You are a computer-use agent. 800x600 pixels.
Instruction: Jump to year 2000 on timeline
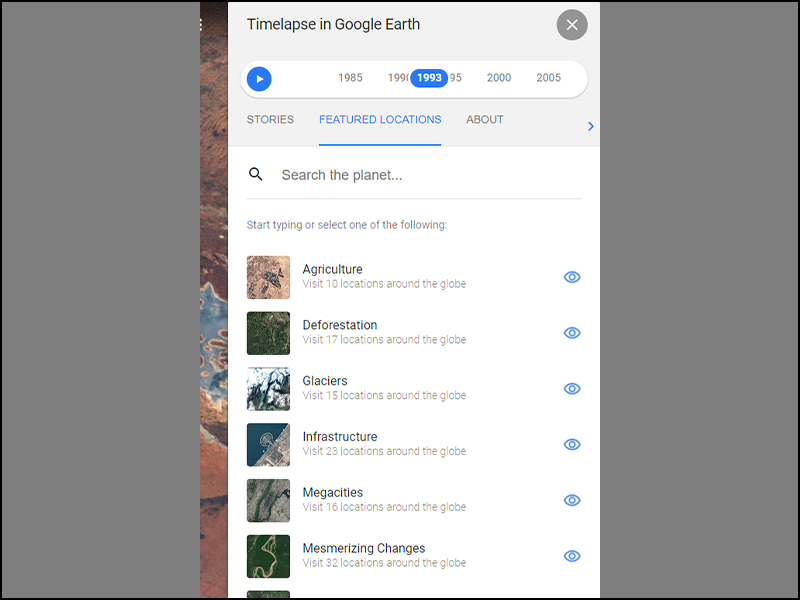(x=499, y=78)
